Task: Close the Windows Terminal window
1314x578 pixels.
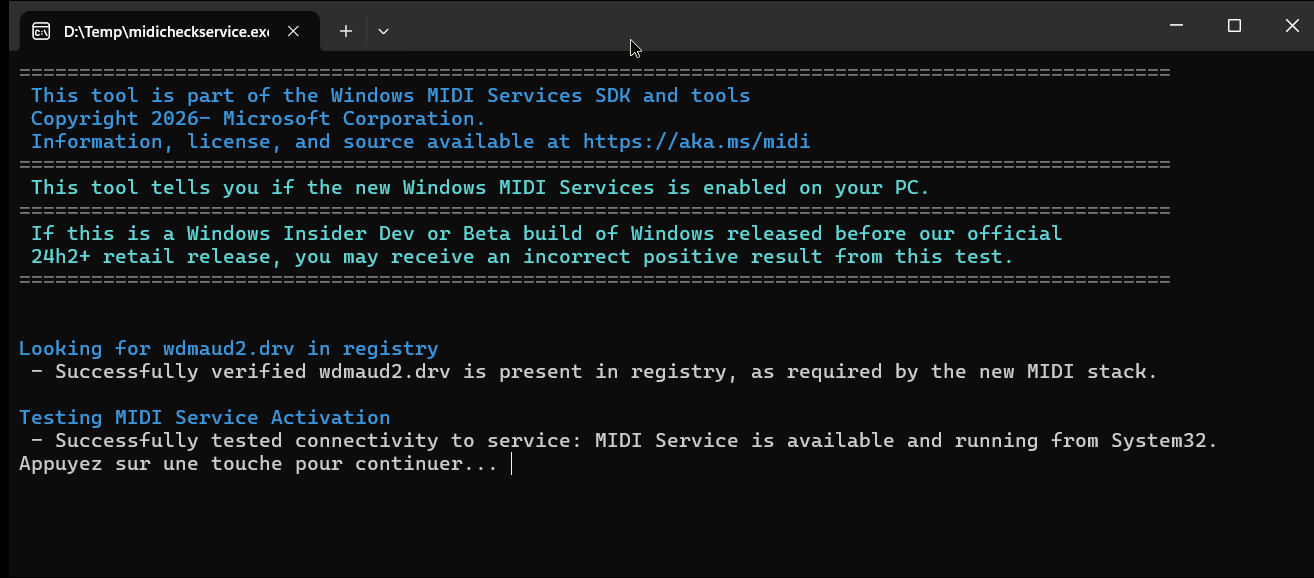Action: click(x=1291, y=26)
